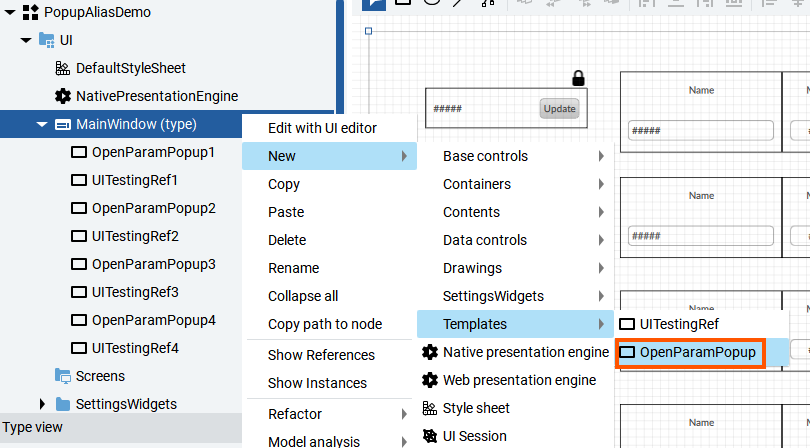Open the Data controls submenu arrow
This screenshot has width=810, height=448.
(x=601, y=240)
